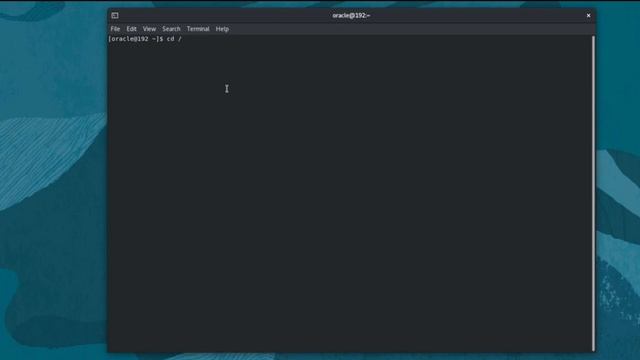Open the Edit menu
The image size is (640, 360).
[131, 29]
